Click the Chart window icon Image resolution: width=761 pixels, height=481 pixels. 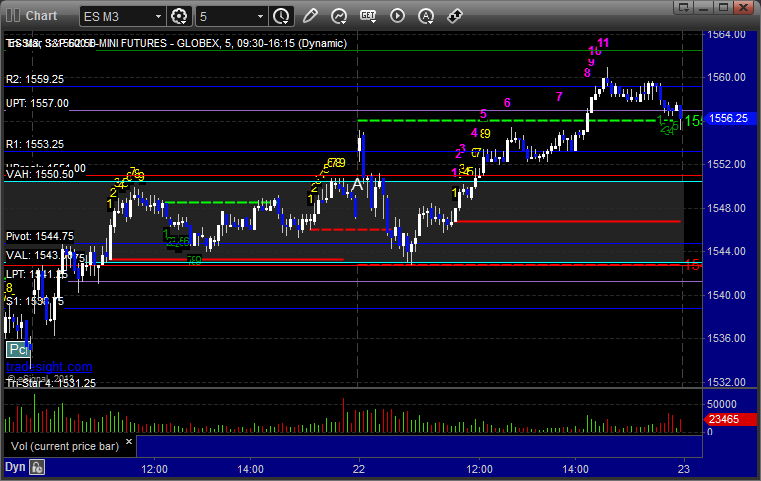(13, 16)
